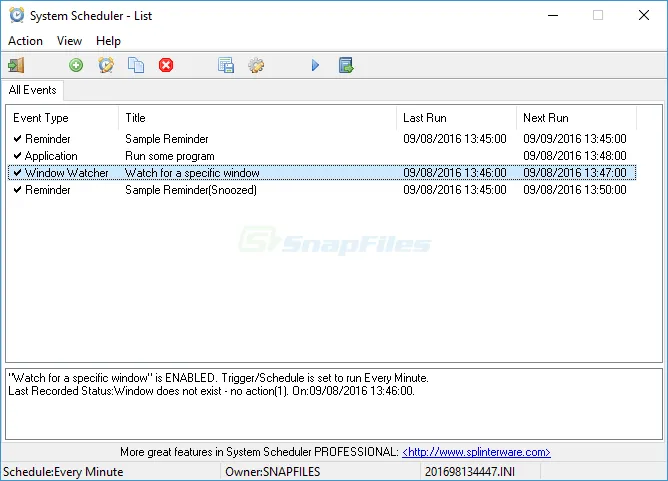Viewport: 668px width, 481px height.
Task: Click 'Owner:SNAPFILES' in status bar
Action: [x=273, y=472]
